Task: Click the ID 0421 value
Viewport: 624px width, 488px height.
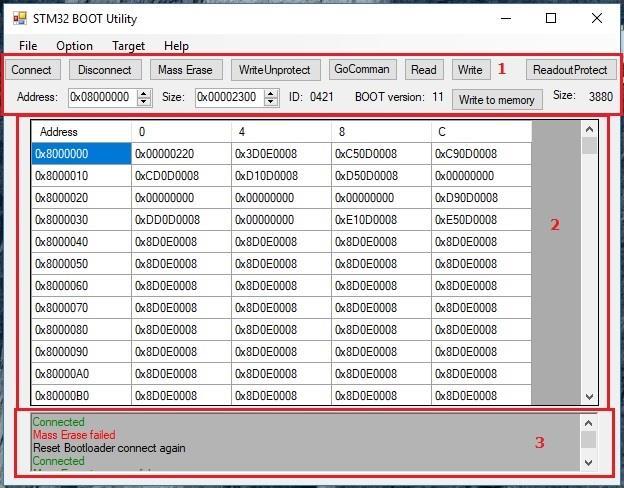Action: [x=321, y=97]
